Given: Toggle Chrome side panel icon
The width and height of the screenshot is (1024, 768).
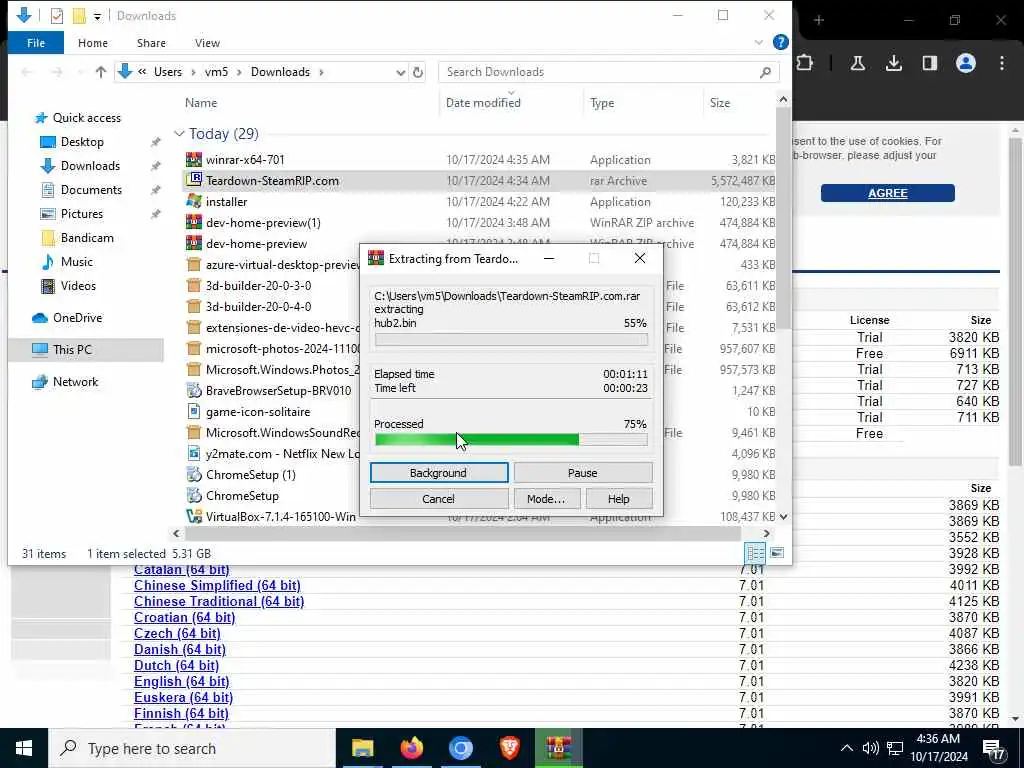Looking at the screenshot, I should [x=929, y=63].
